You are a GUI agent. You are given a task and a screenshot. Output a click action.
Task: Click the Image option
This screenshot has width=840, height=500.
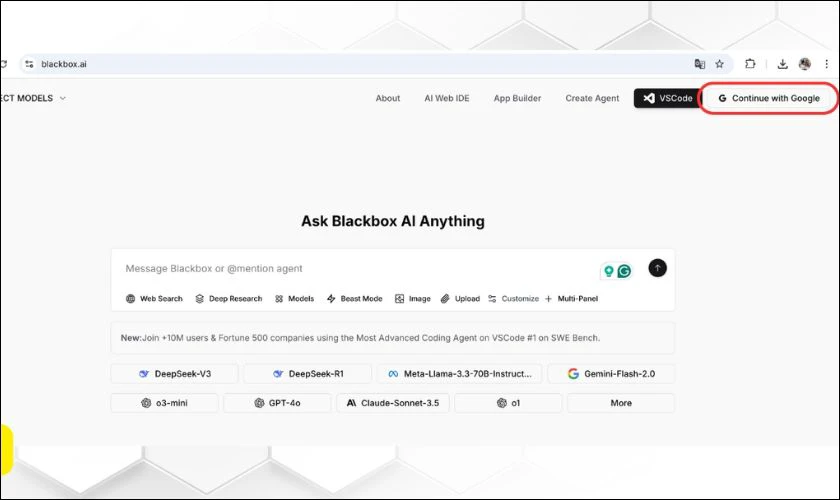pyautogui.click(x=413, y=298)
